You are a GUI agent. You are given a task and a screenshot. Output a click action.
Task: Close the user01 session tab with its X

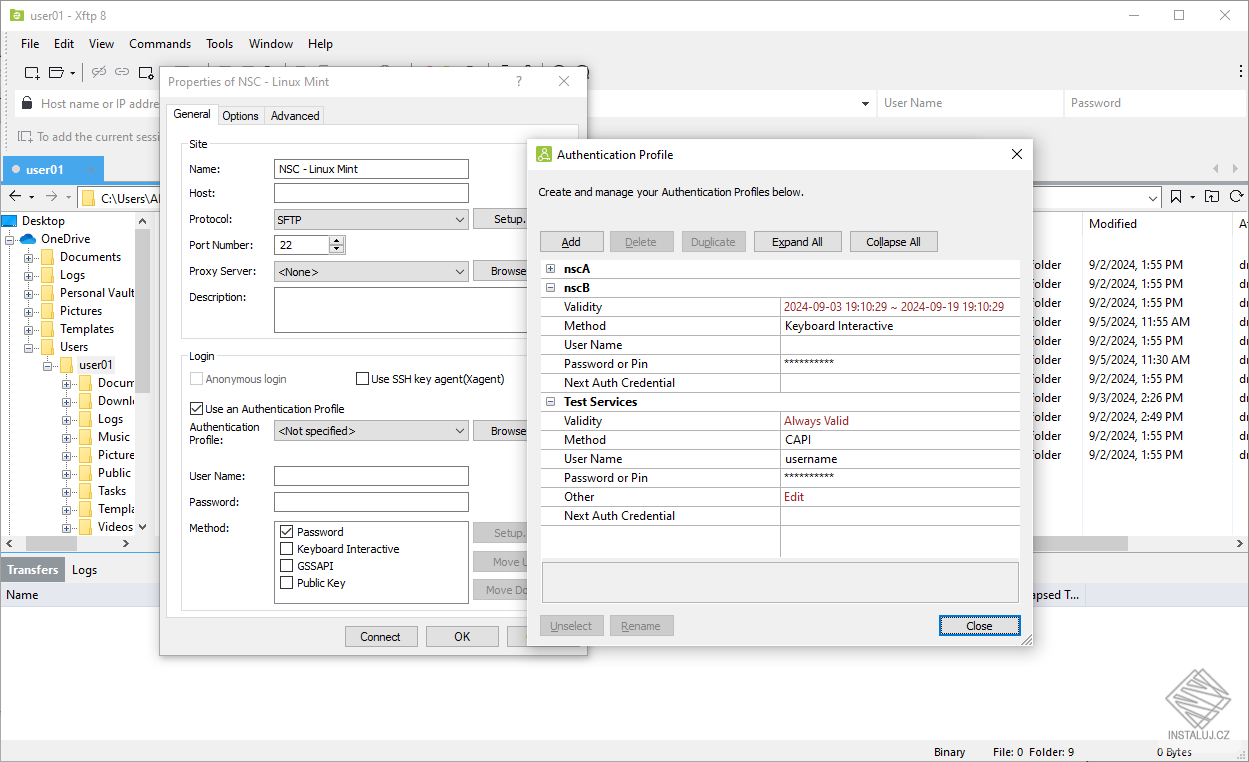[90, 169]
